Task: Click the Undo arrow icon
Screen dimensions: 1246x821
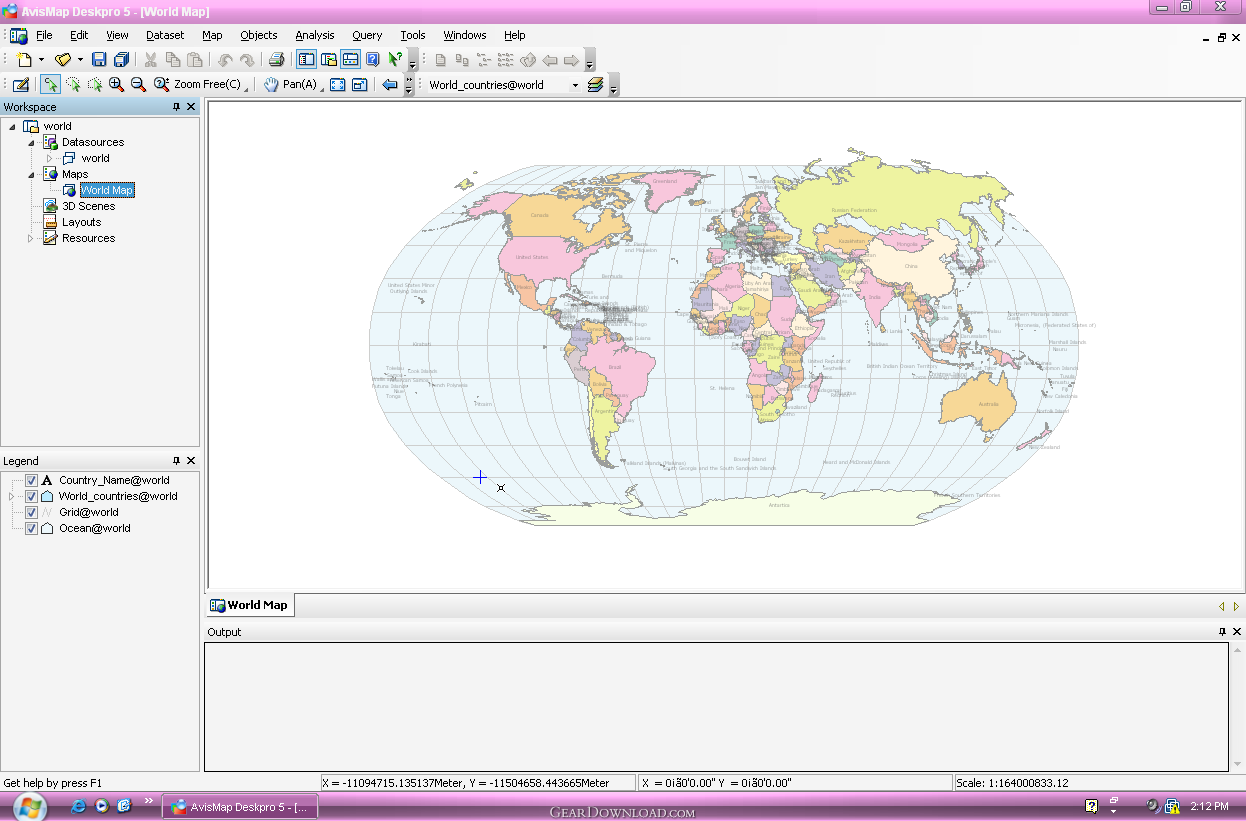Action: tap(225, 60)
